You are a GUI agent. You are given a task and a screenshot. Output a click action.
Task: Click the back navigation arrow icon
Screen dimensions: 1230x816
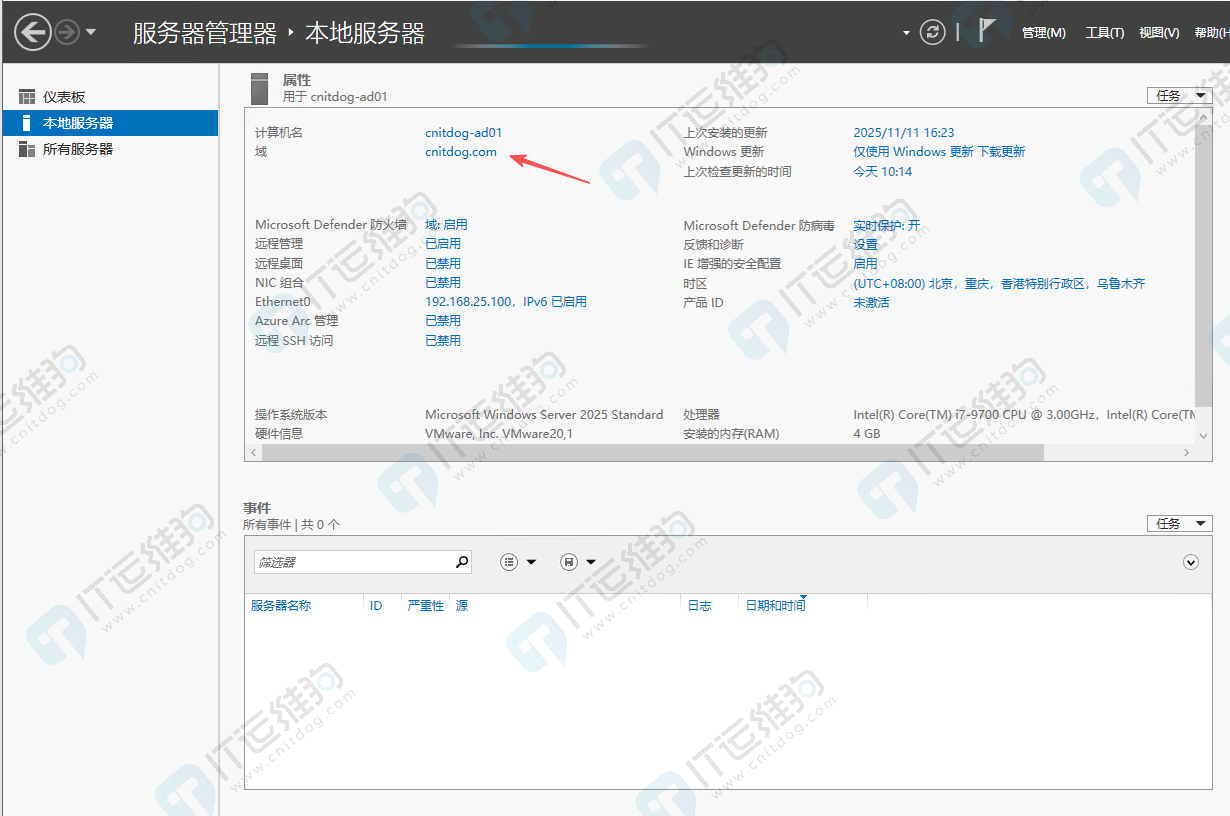[33, 32]
